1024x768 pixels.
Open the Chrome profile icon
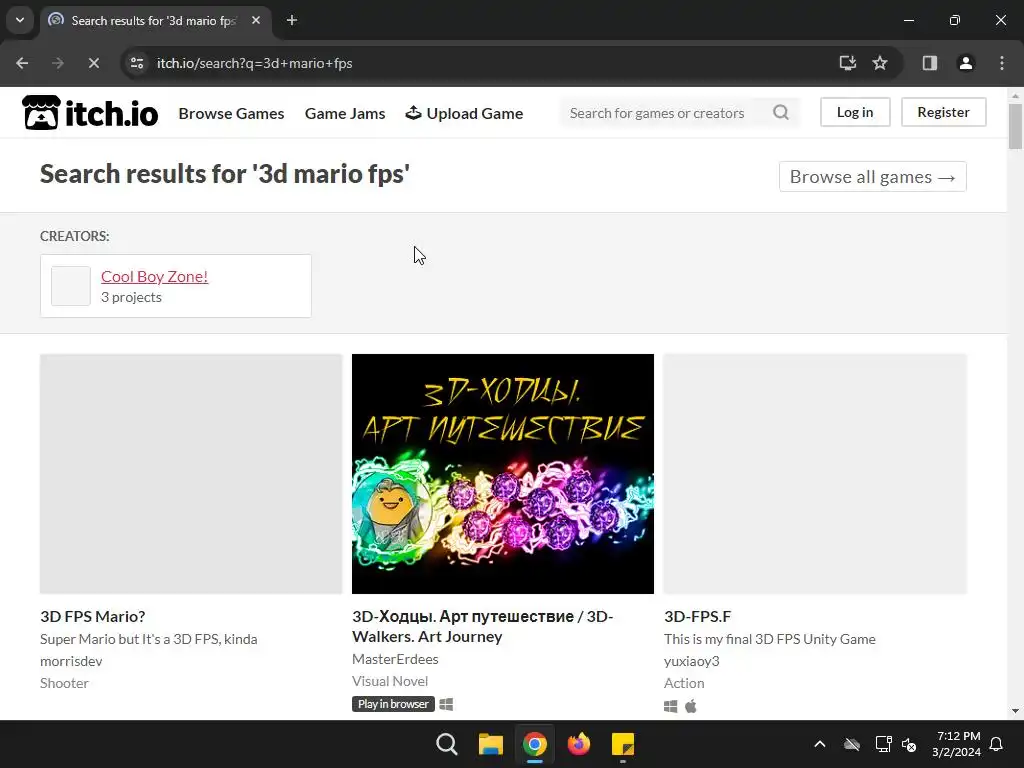click(966, 63)
